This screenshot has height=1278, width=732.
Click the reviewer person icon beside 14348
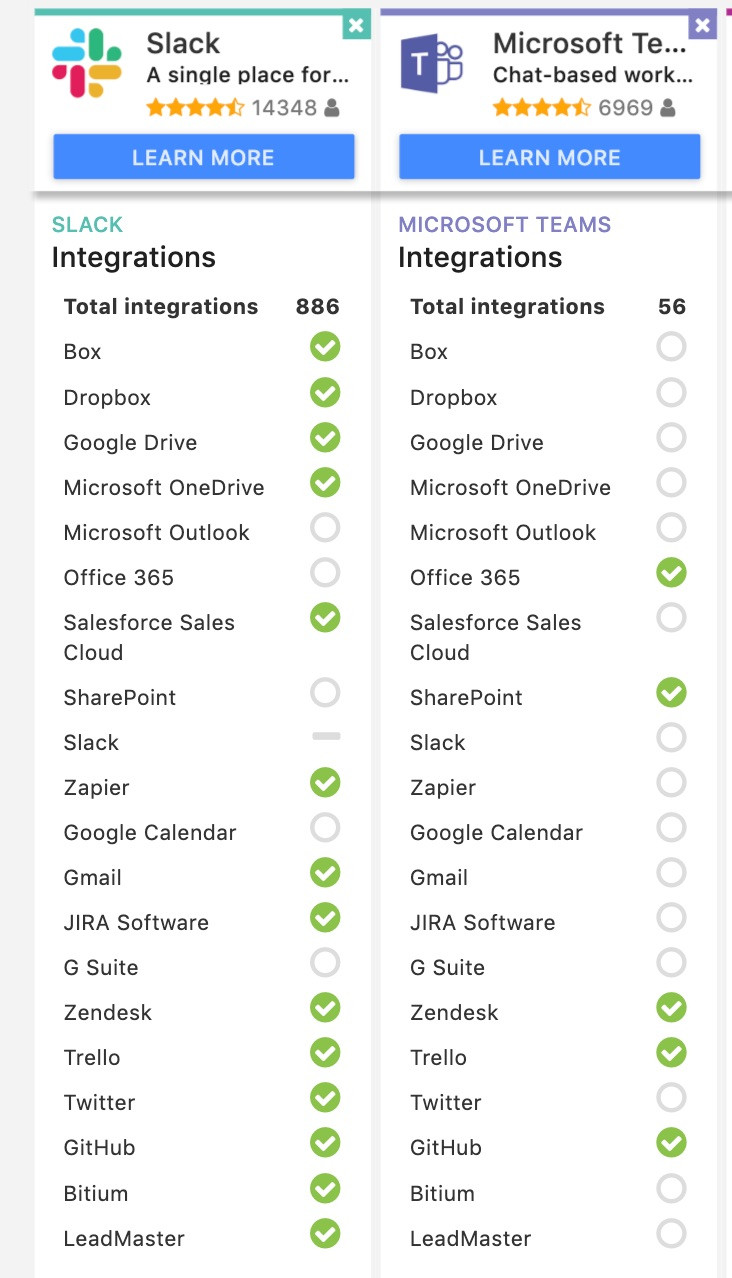point(332,108)
